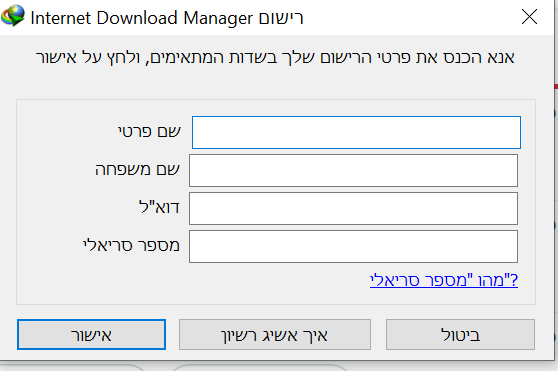Image resolution: width=558 pixels, height=371 pixels.
Task: Click empty title bar space beside the close button
Action: click(409, 17)
